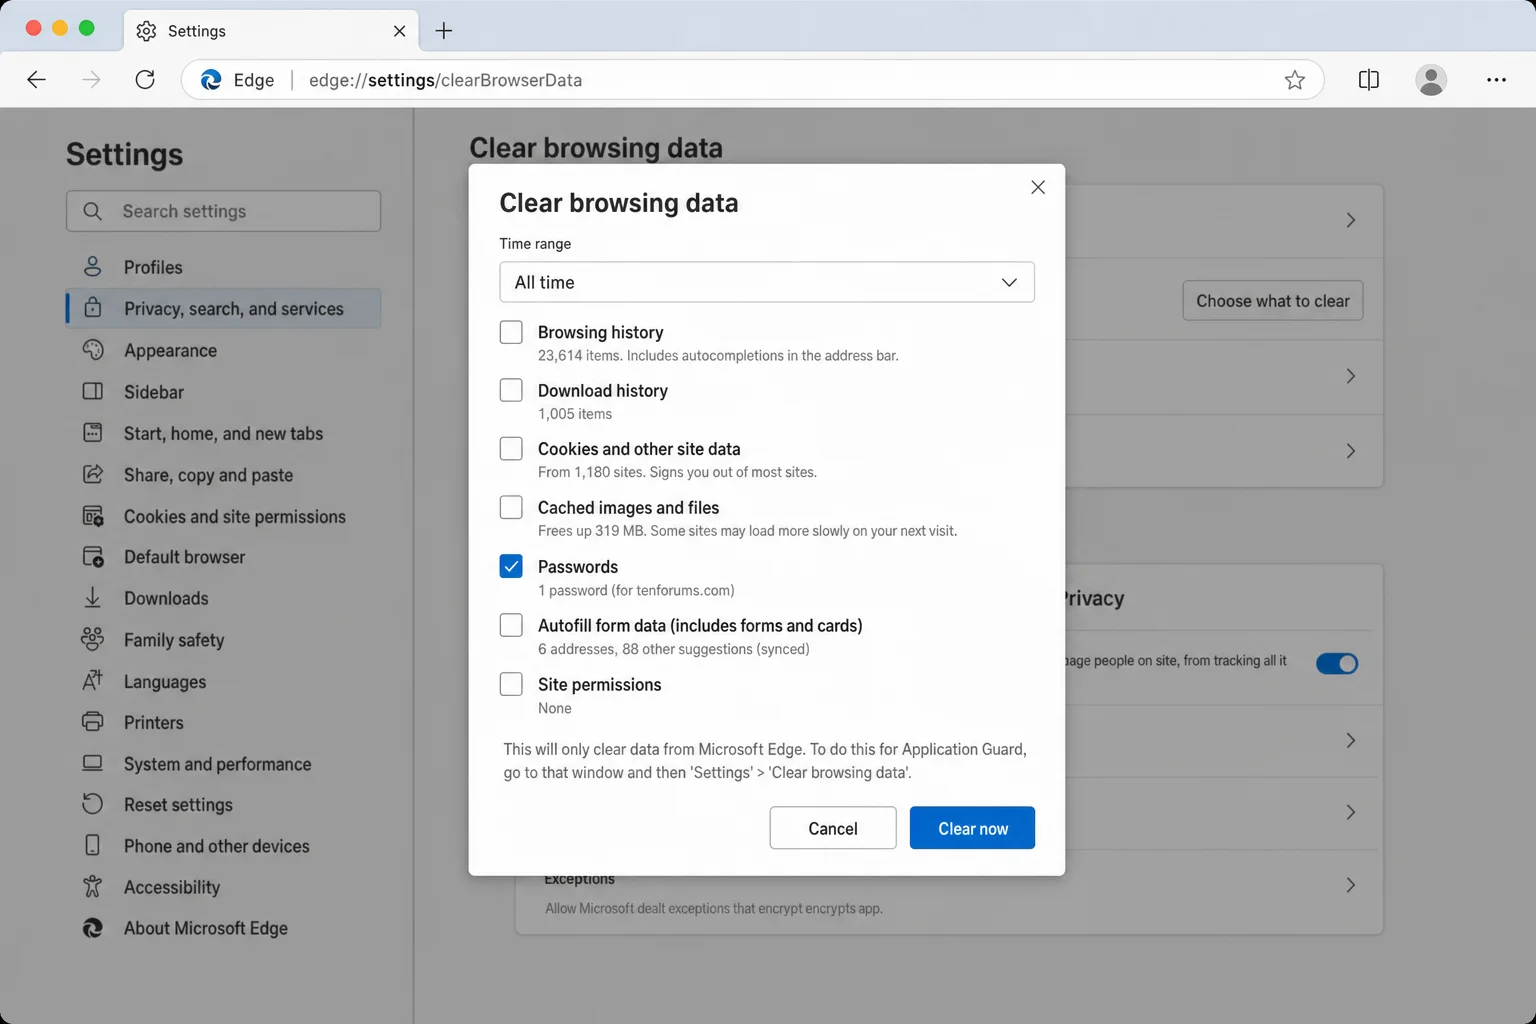Click the Accessibility figure icon
Screen dimensions: 1536x1024
click(93, 886)
